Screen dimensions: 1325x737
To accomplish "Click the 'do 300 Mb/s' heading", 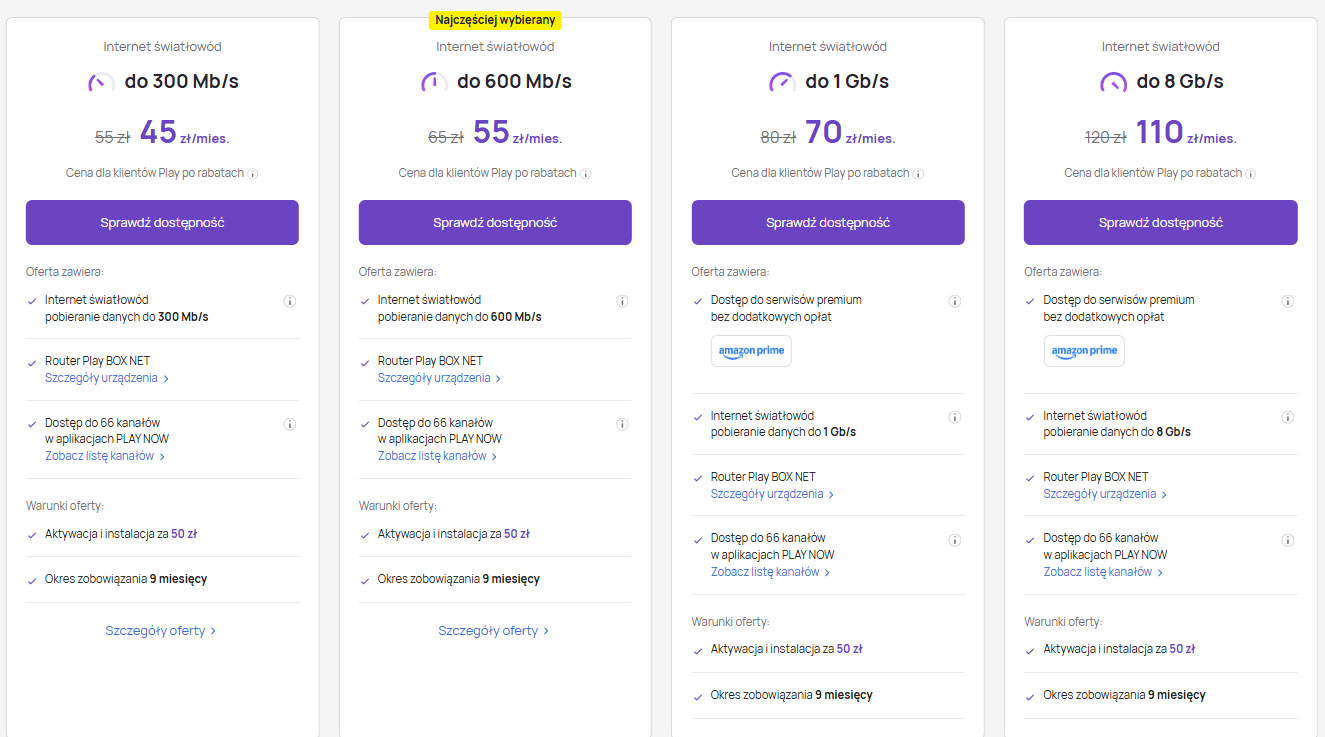I will (182, 81).
